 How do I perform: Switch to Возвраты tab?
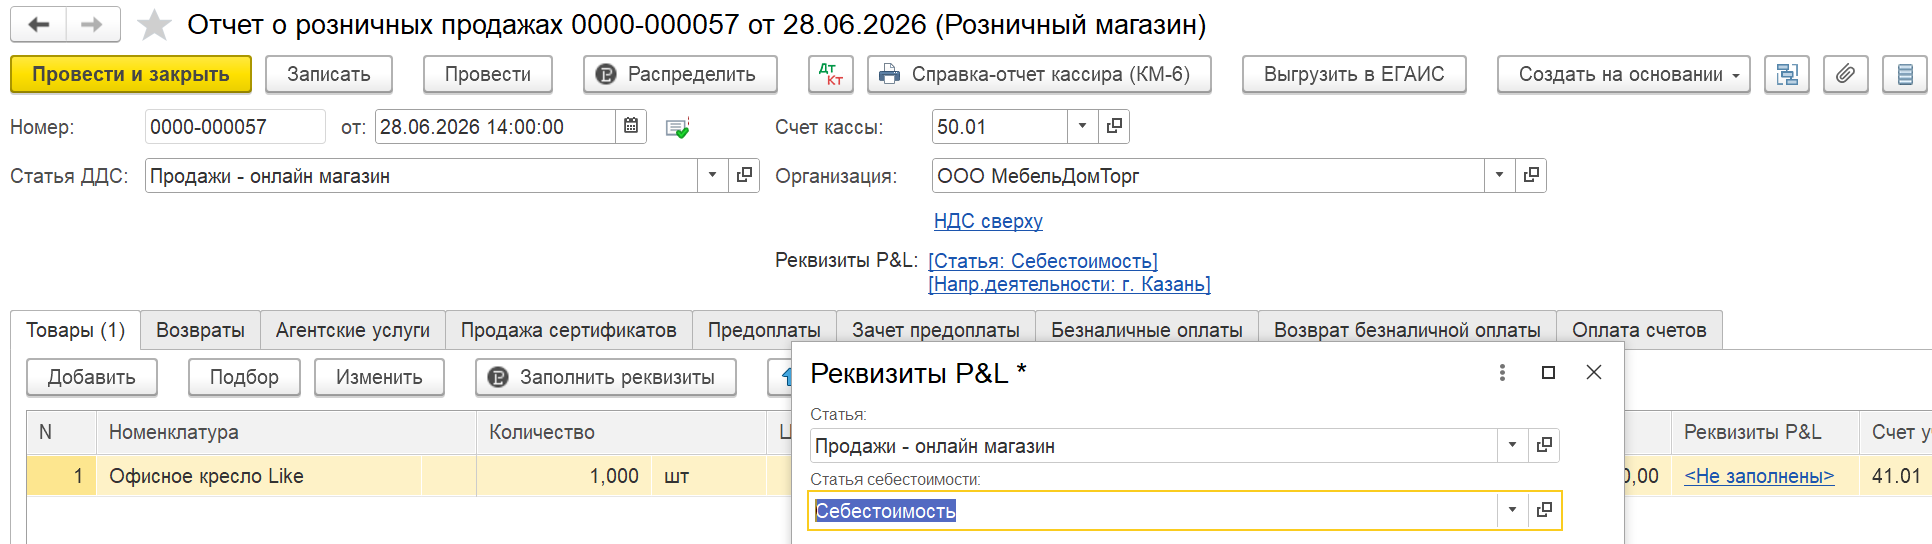(x=200, y=330)
